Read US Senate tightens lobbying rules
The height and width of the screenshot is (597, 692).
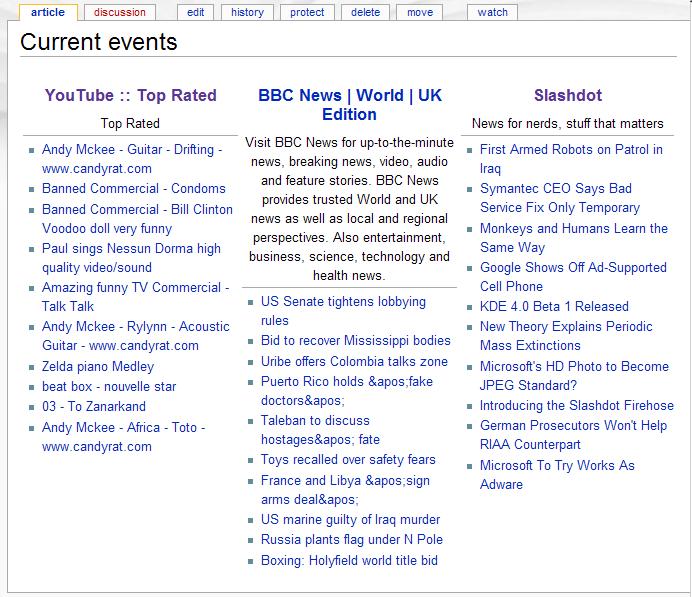tap(343, 311)
